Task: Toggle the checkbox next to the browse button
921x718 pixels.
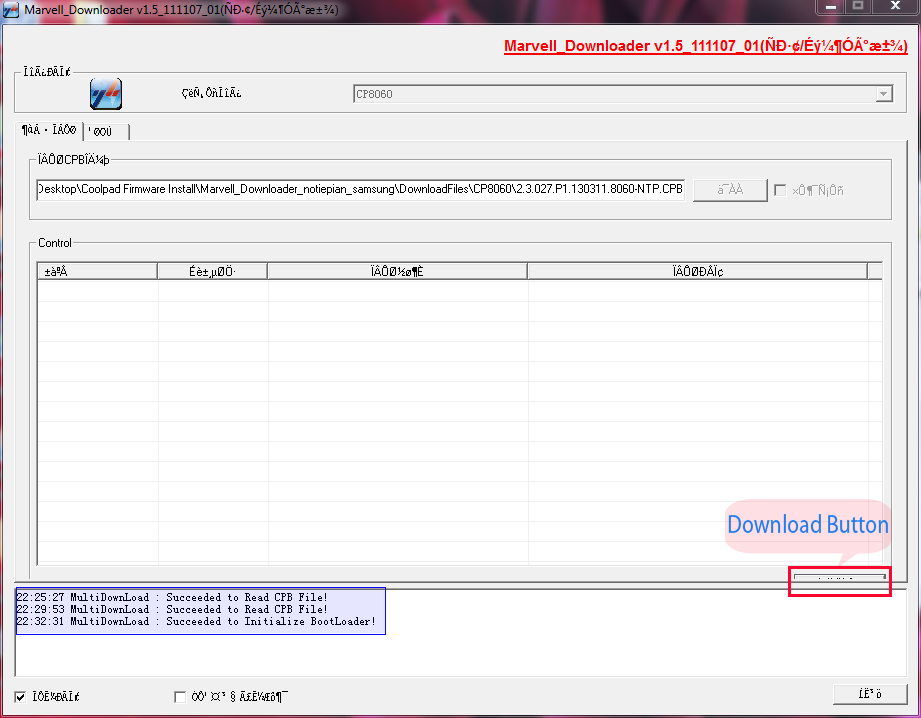Action: 780,190
